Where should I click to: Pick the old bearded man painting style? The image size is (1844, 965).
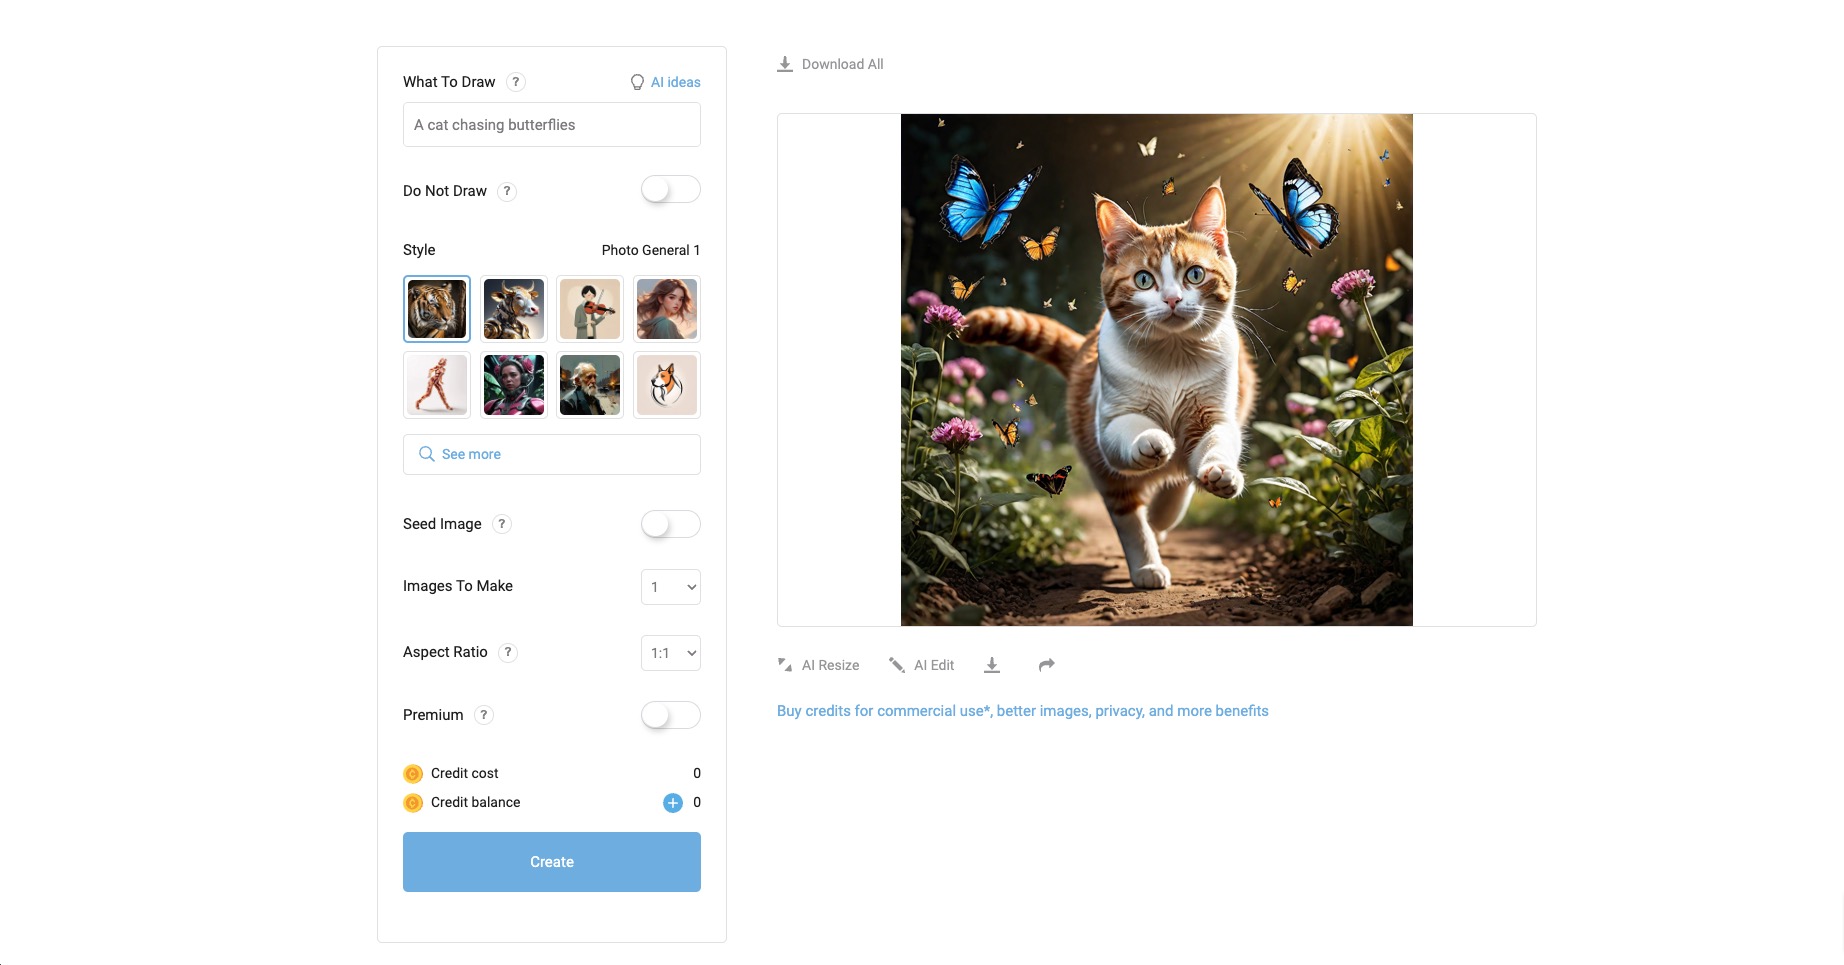tap(590, 385)
